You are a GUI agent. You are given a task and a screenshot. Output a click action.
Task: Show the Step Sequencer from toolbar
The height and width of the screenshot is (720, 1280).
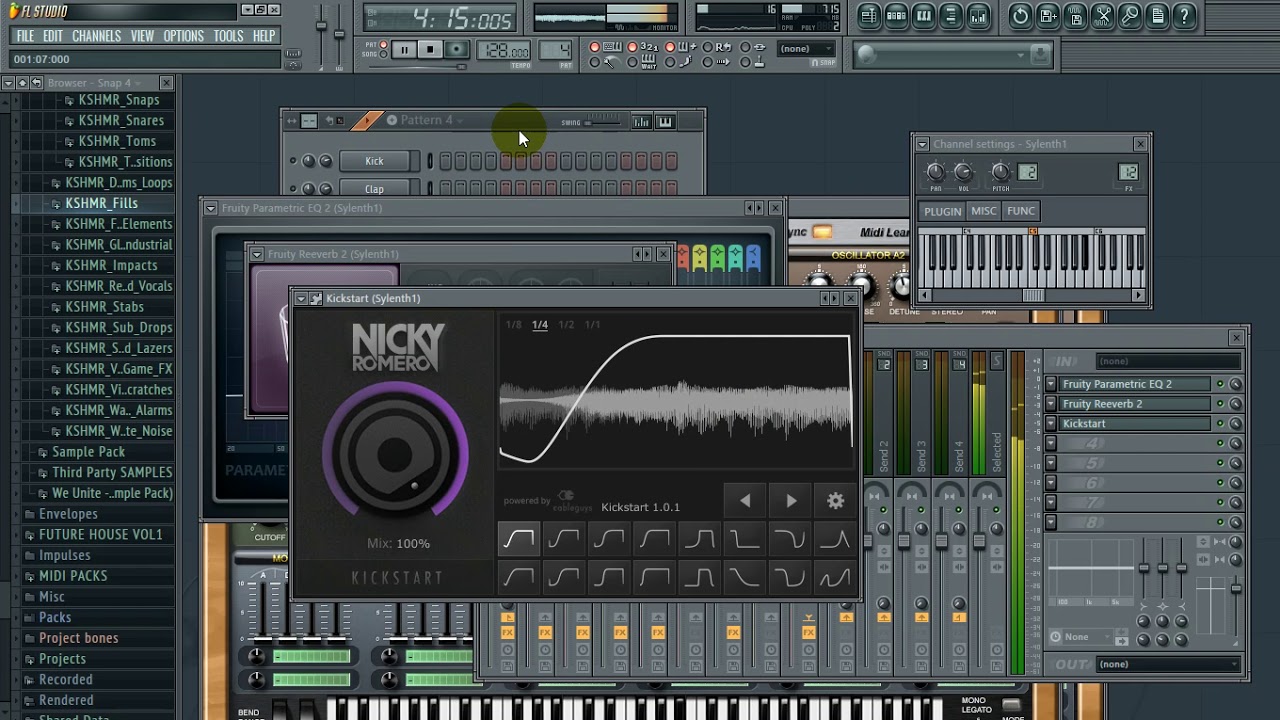pos(896,16)
